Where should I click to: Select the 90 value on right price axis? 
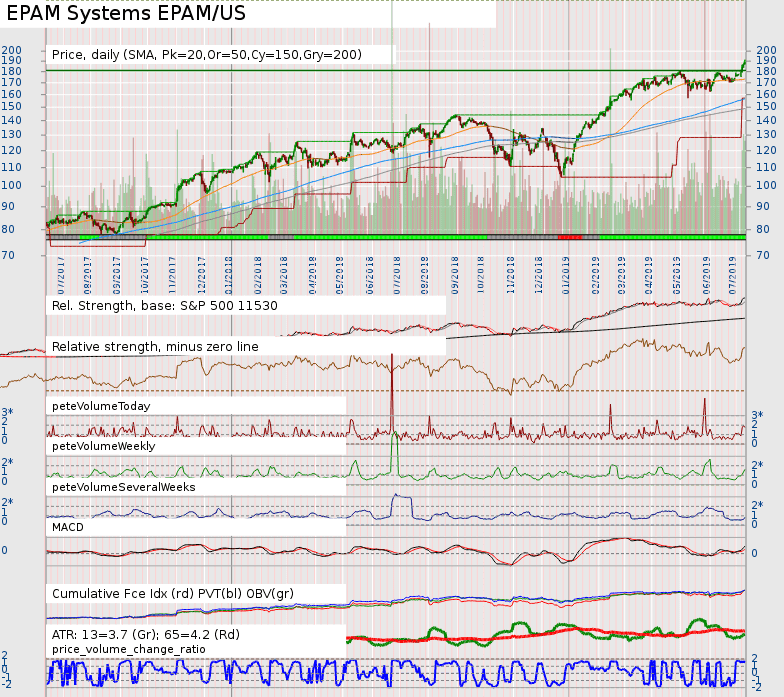pos(763,206)
